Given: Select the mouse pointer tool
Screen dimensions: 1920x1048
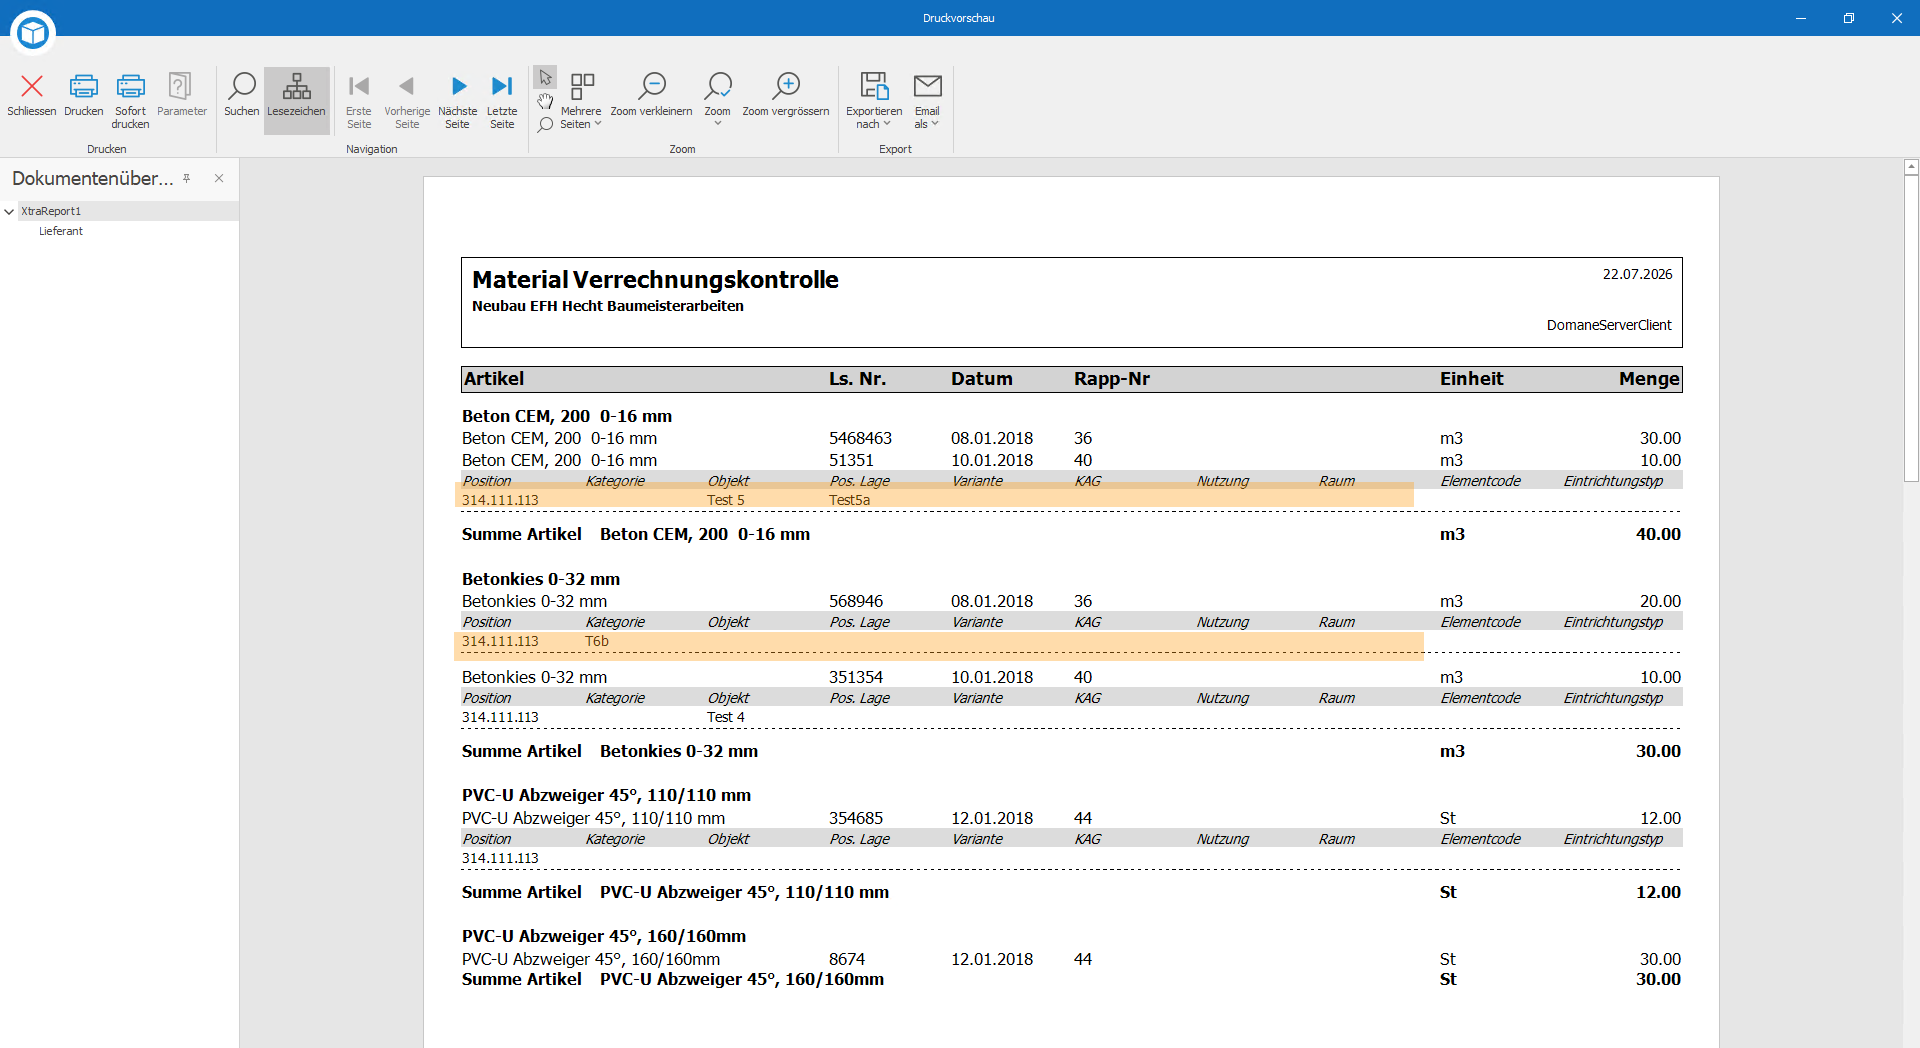Looking at the screenshot, I should (x=545, y=78).
